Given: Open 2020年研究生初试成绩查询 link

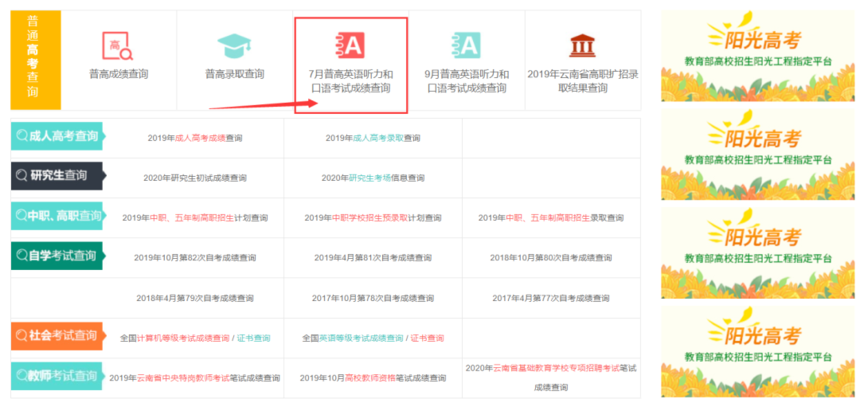Looking at the screenshot, I should coord(195,178).
